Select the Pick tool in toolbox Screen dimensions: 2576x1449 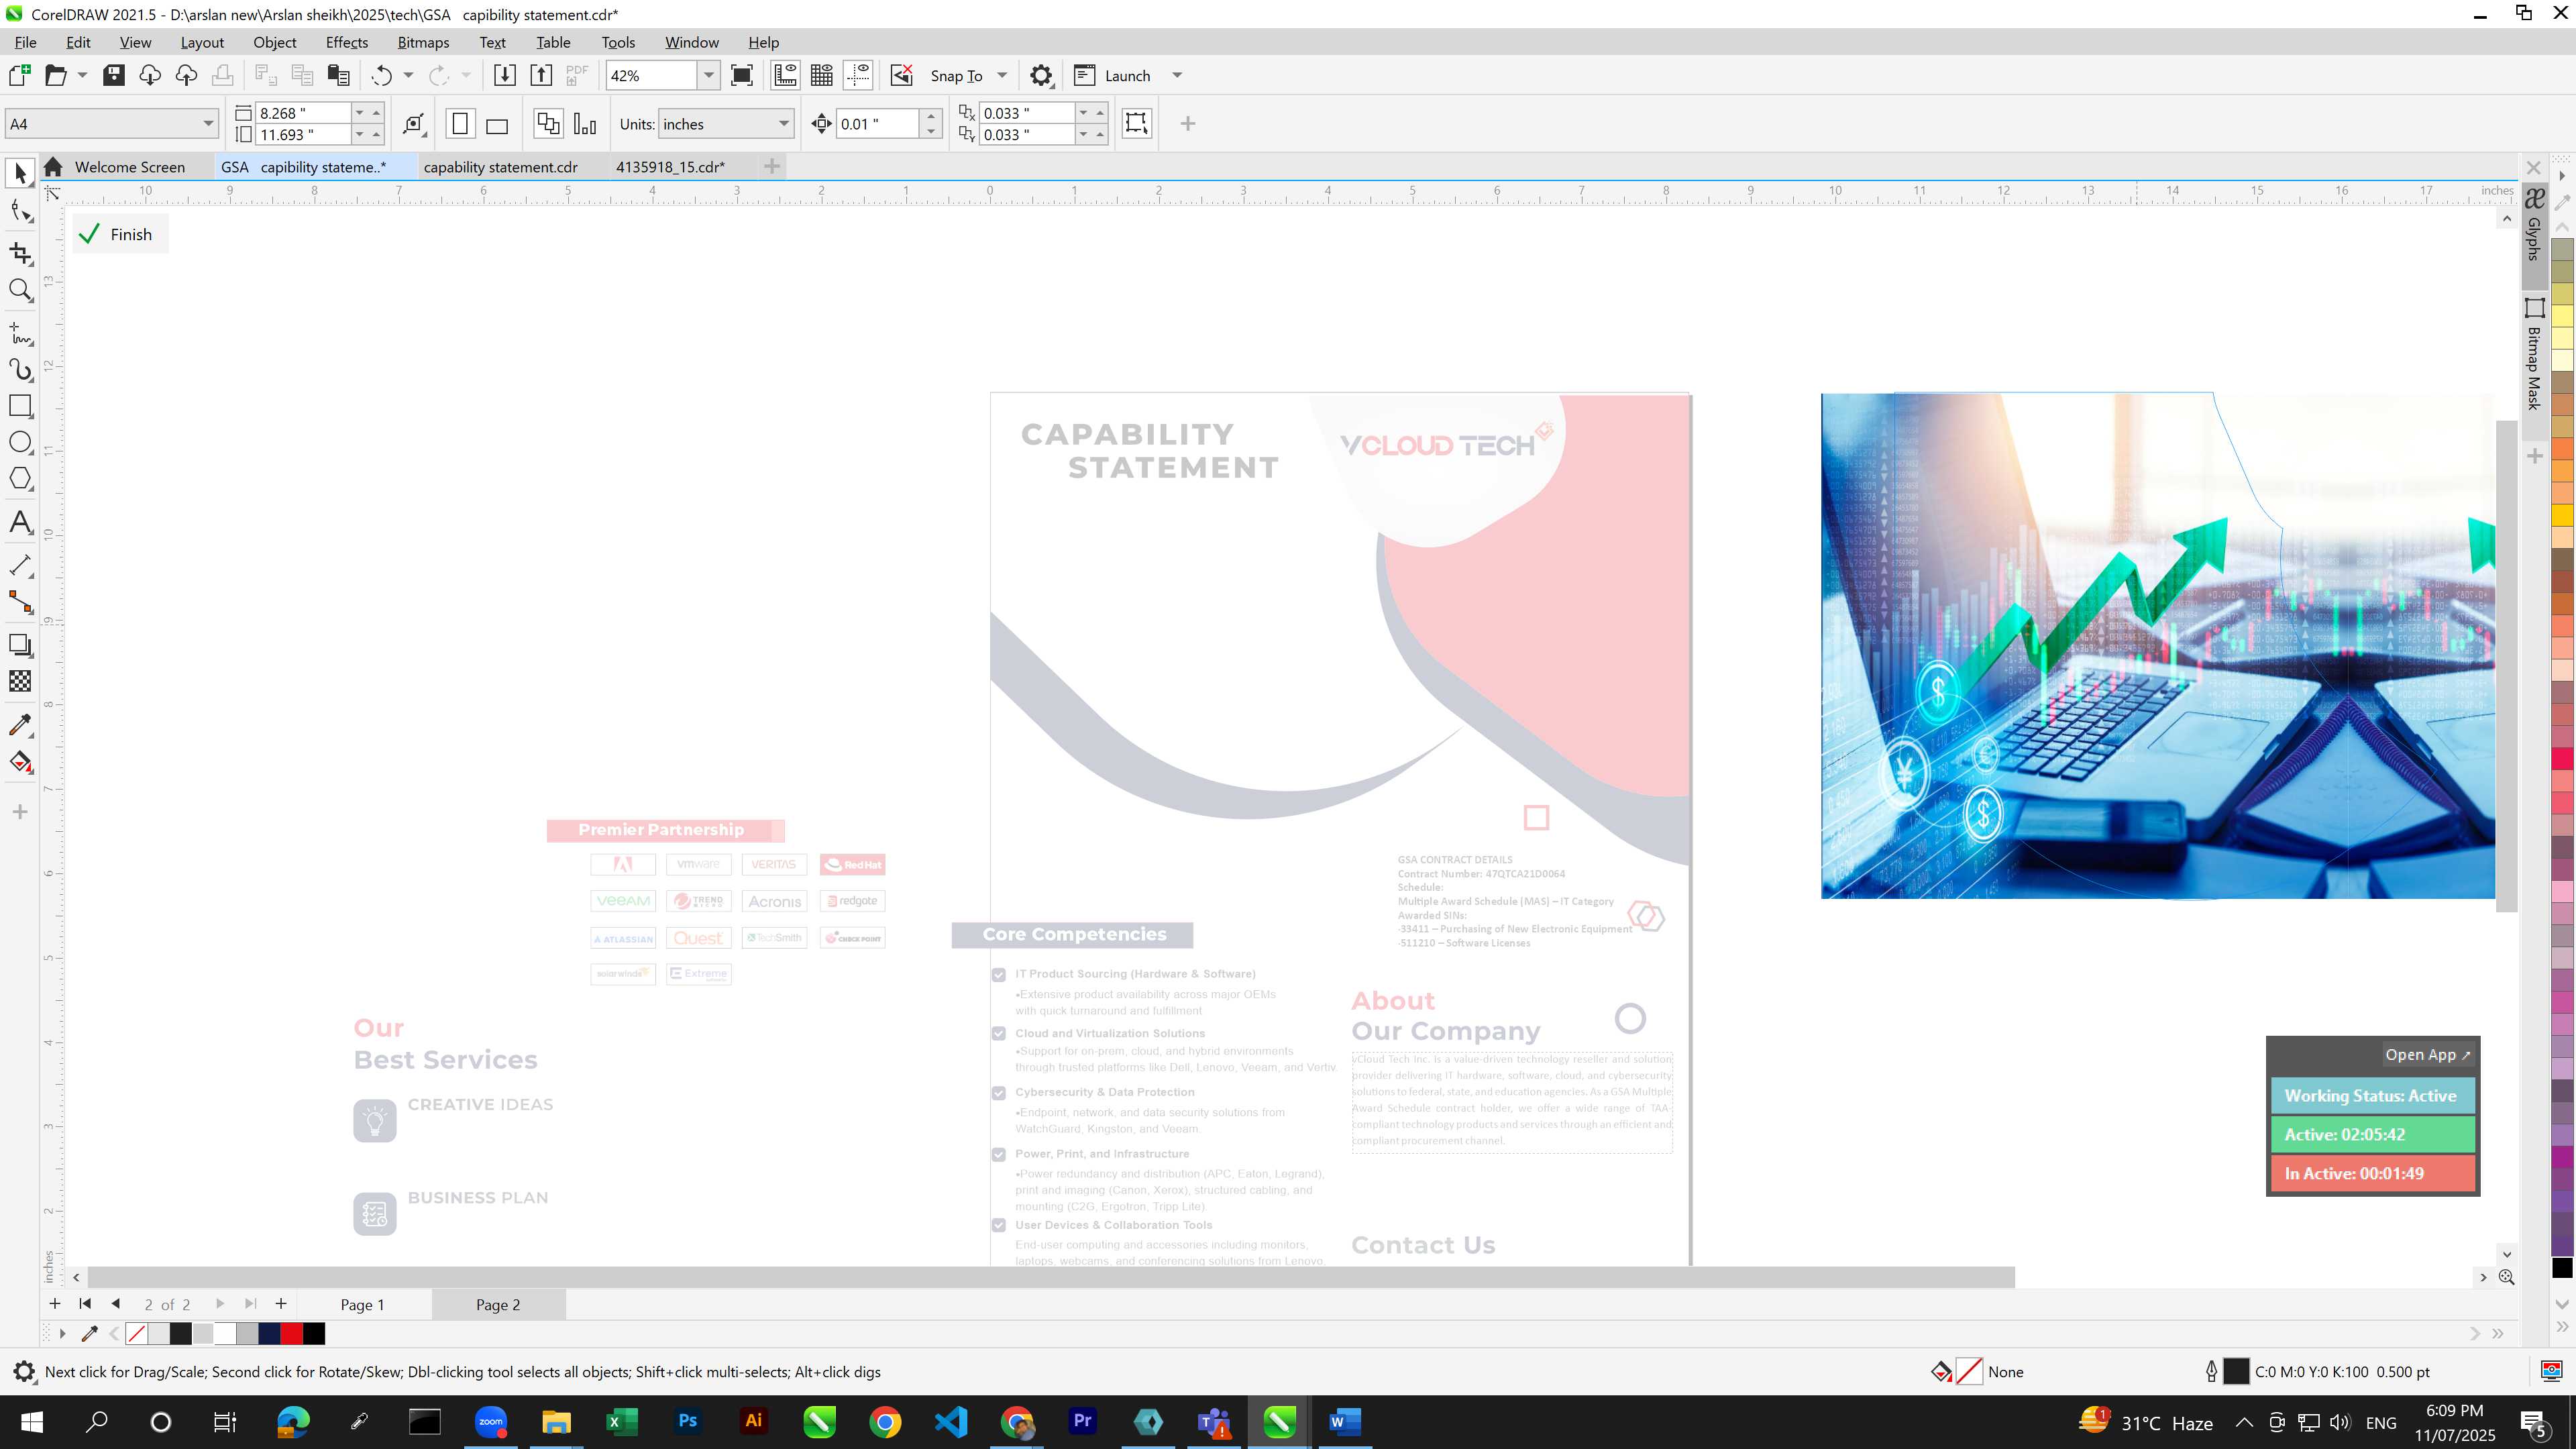pos(20,173)
